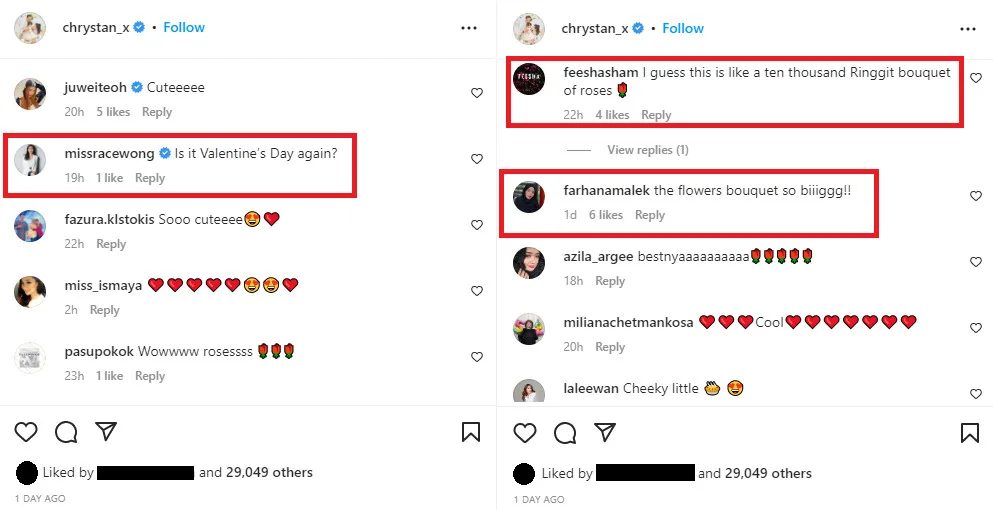Open more options in left panel header

[469, 28]
